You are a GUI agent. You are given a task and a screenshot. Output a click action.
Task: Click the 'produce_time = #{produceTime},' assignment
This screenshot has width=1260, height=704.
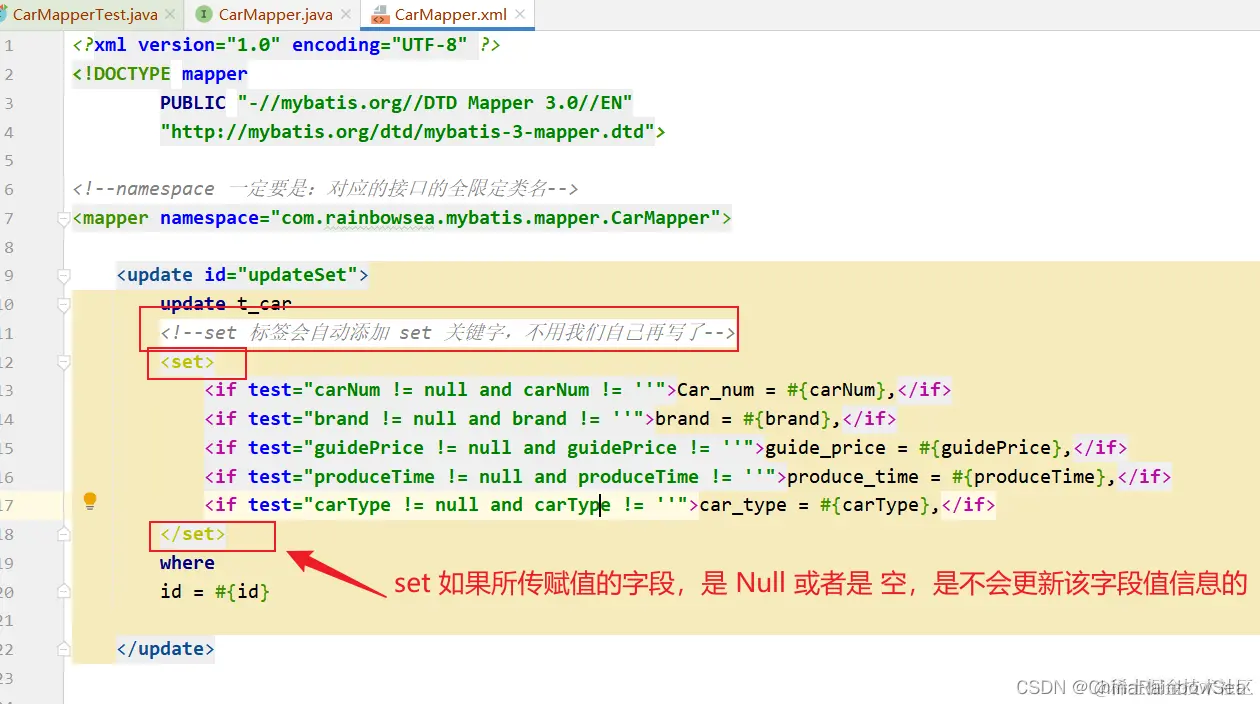click(952, 477)
